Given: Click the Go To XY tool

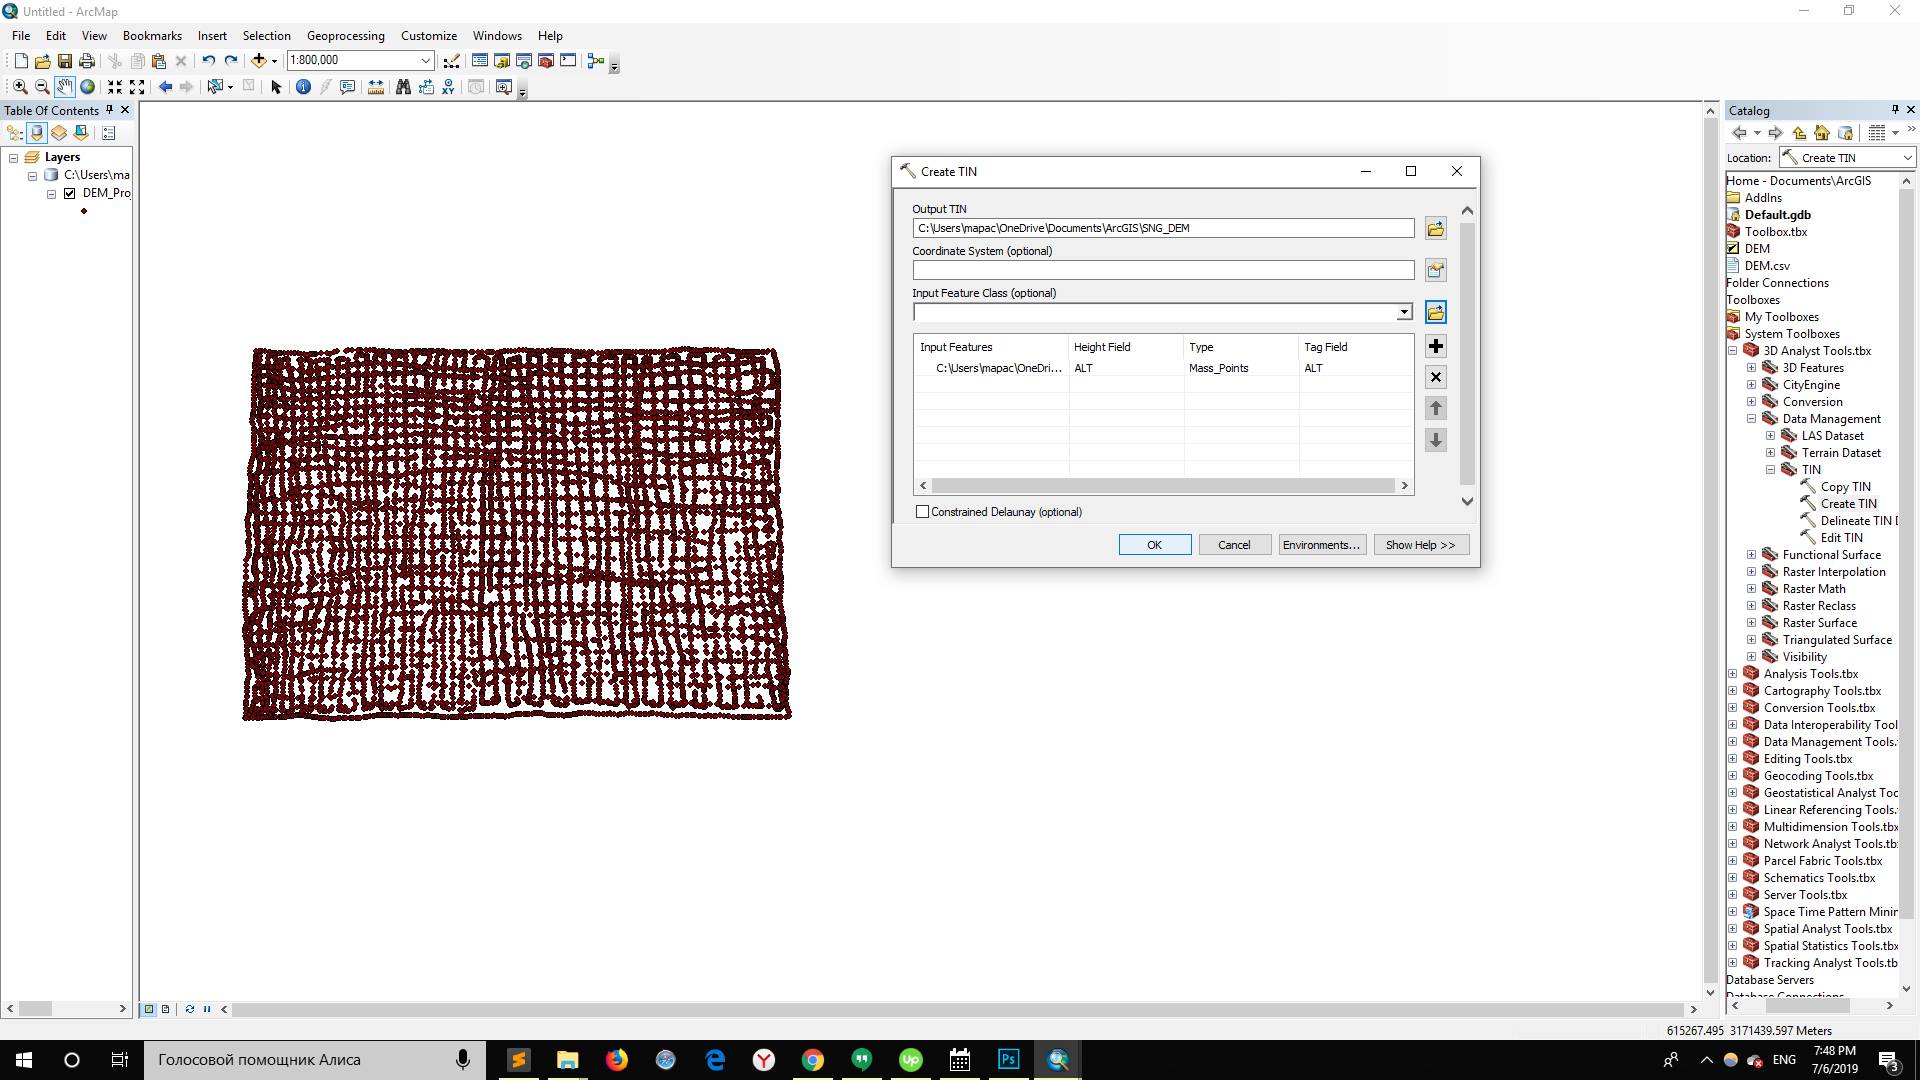Looking at the screenshot, I should (x=449, y=87).
